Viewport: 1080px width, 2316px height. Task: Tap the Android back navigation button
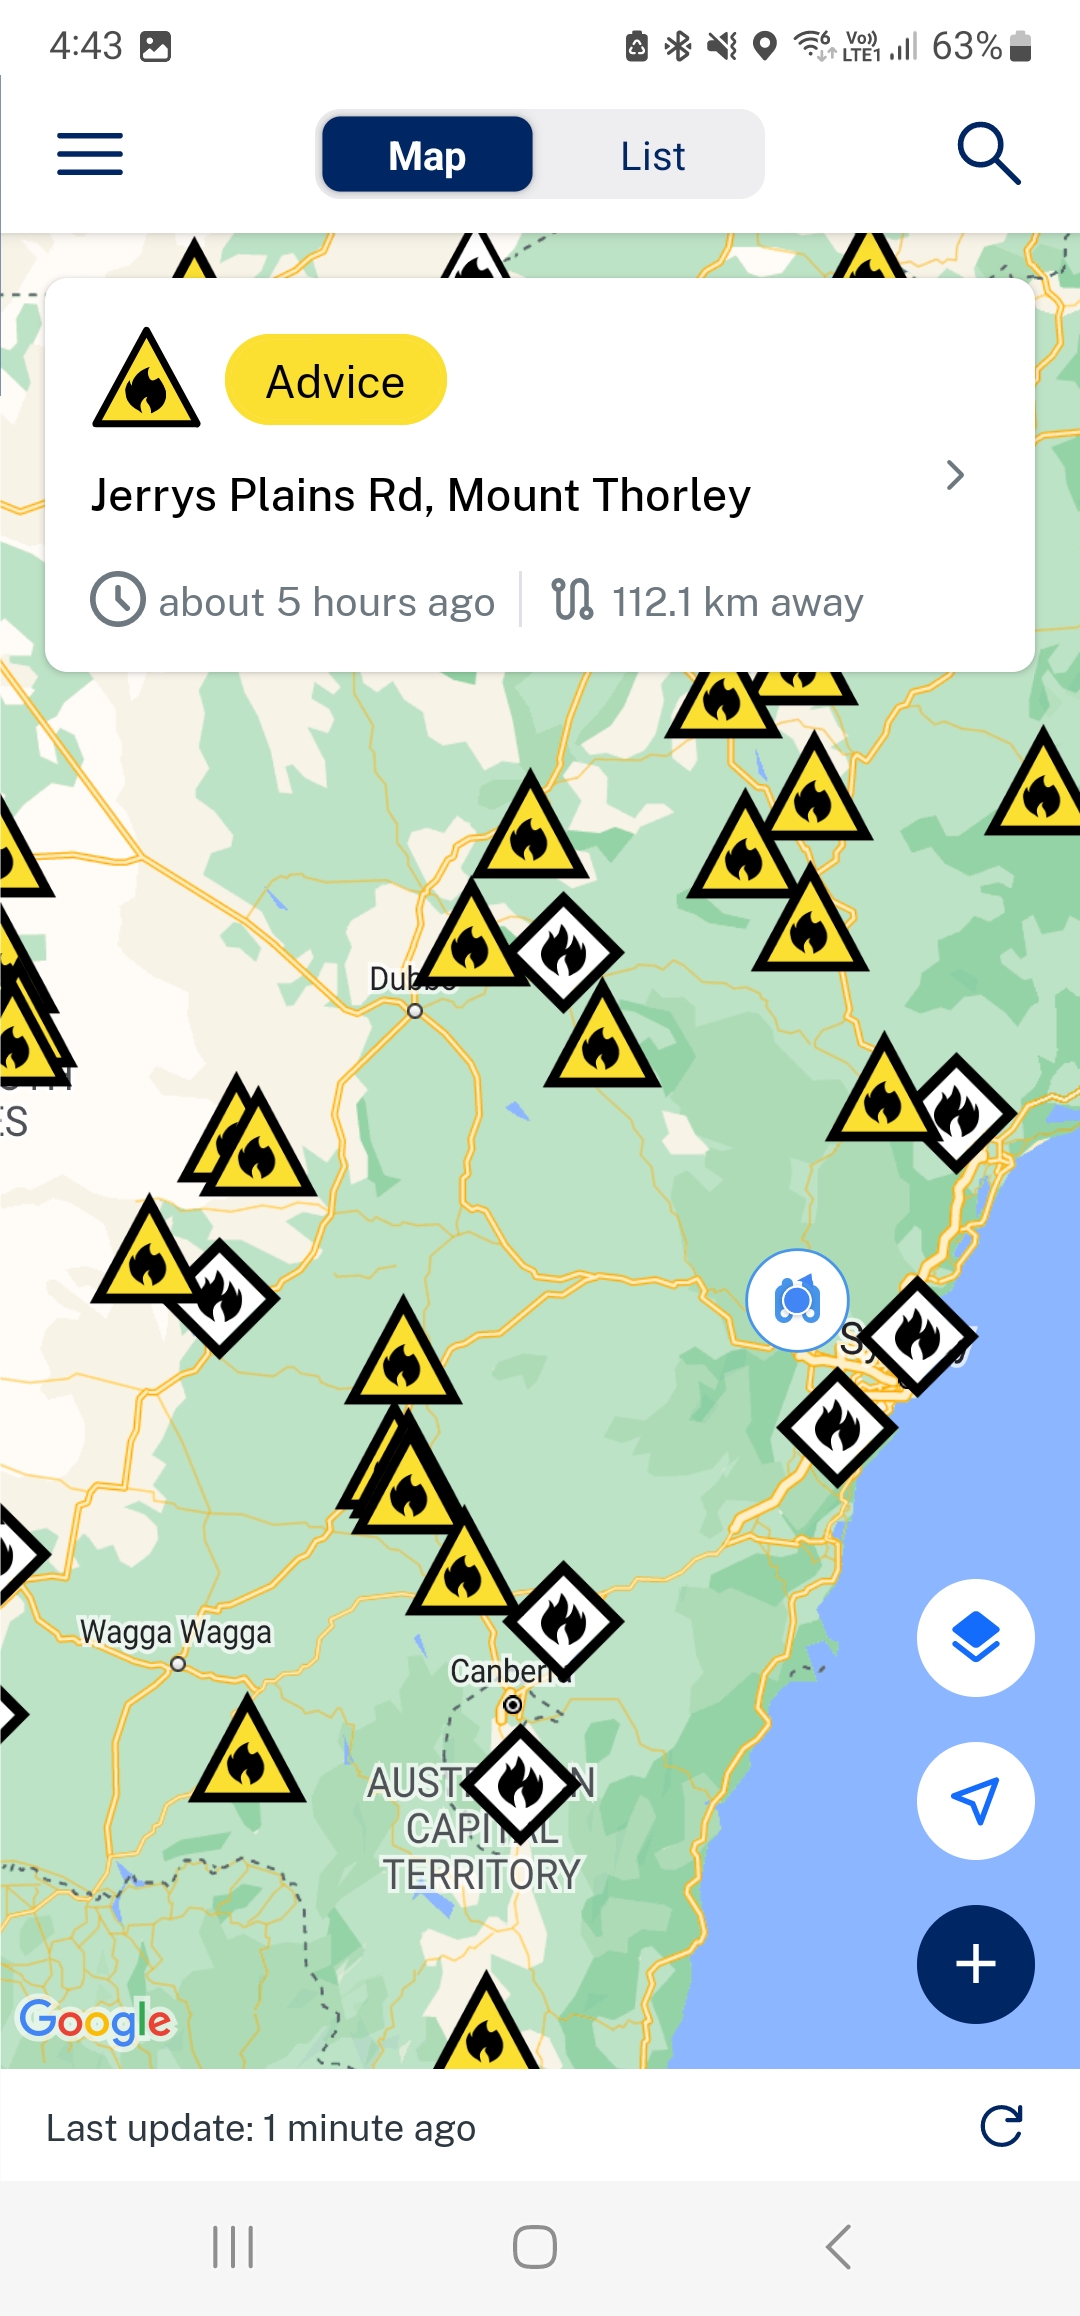coord(838,2247)
